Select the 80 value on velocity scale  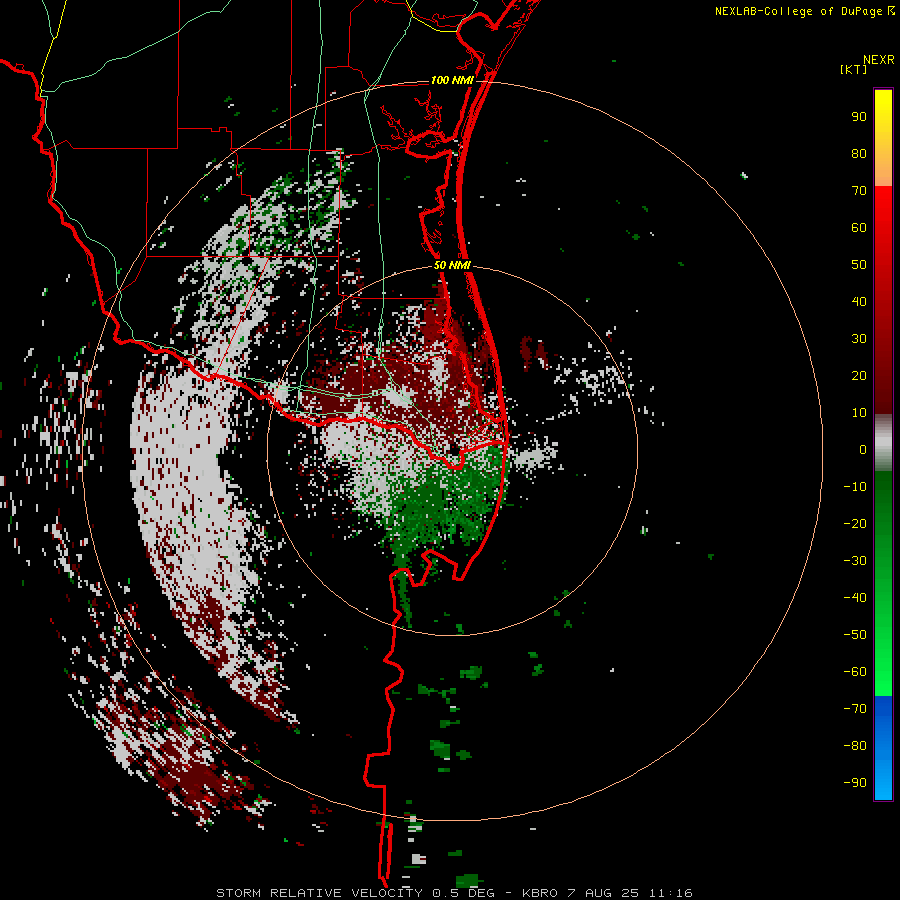(x=859, y=154)
